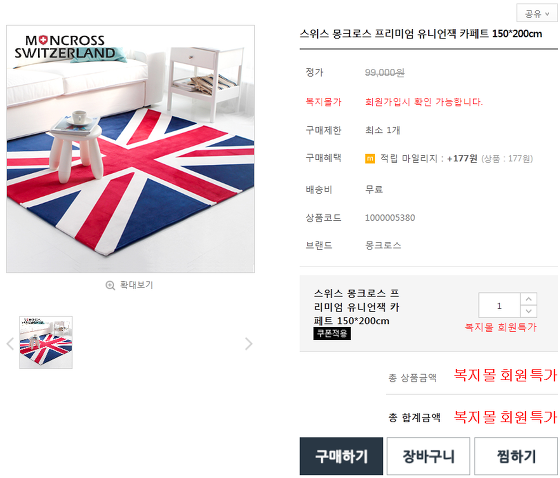Click the Moncross Switzerland logo
Screen dimensions: 560x478
tap(65, 47)
